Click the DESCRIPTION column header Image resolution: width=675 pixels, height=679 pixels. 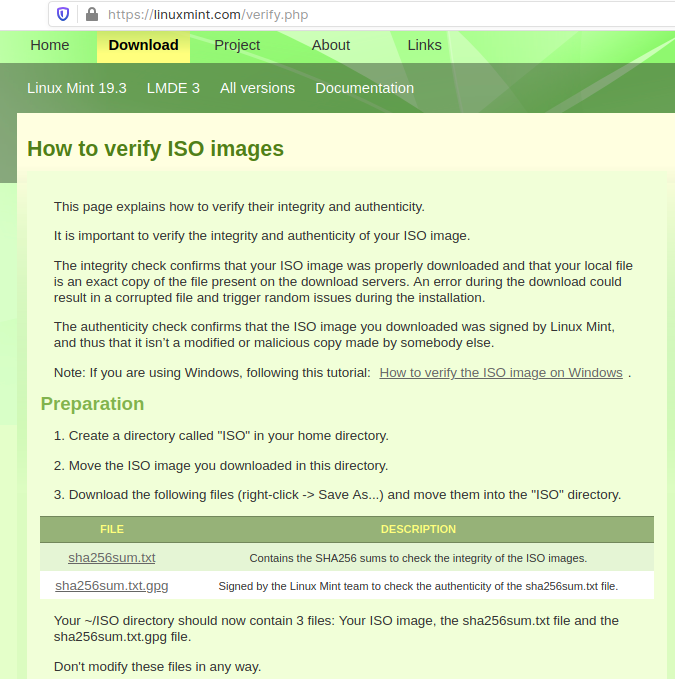click(x=418, y=529)
